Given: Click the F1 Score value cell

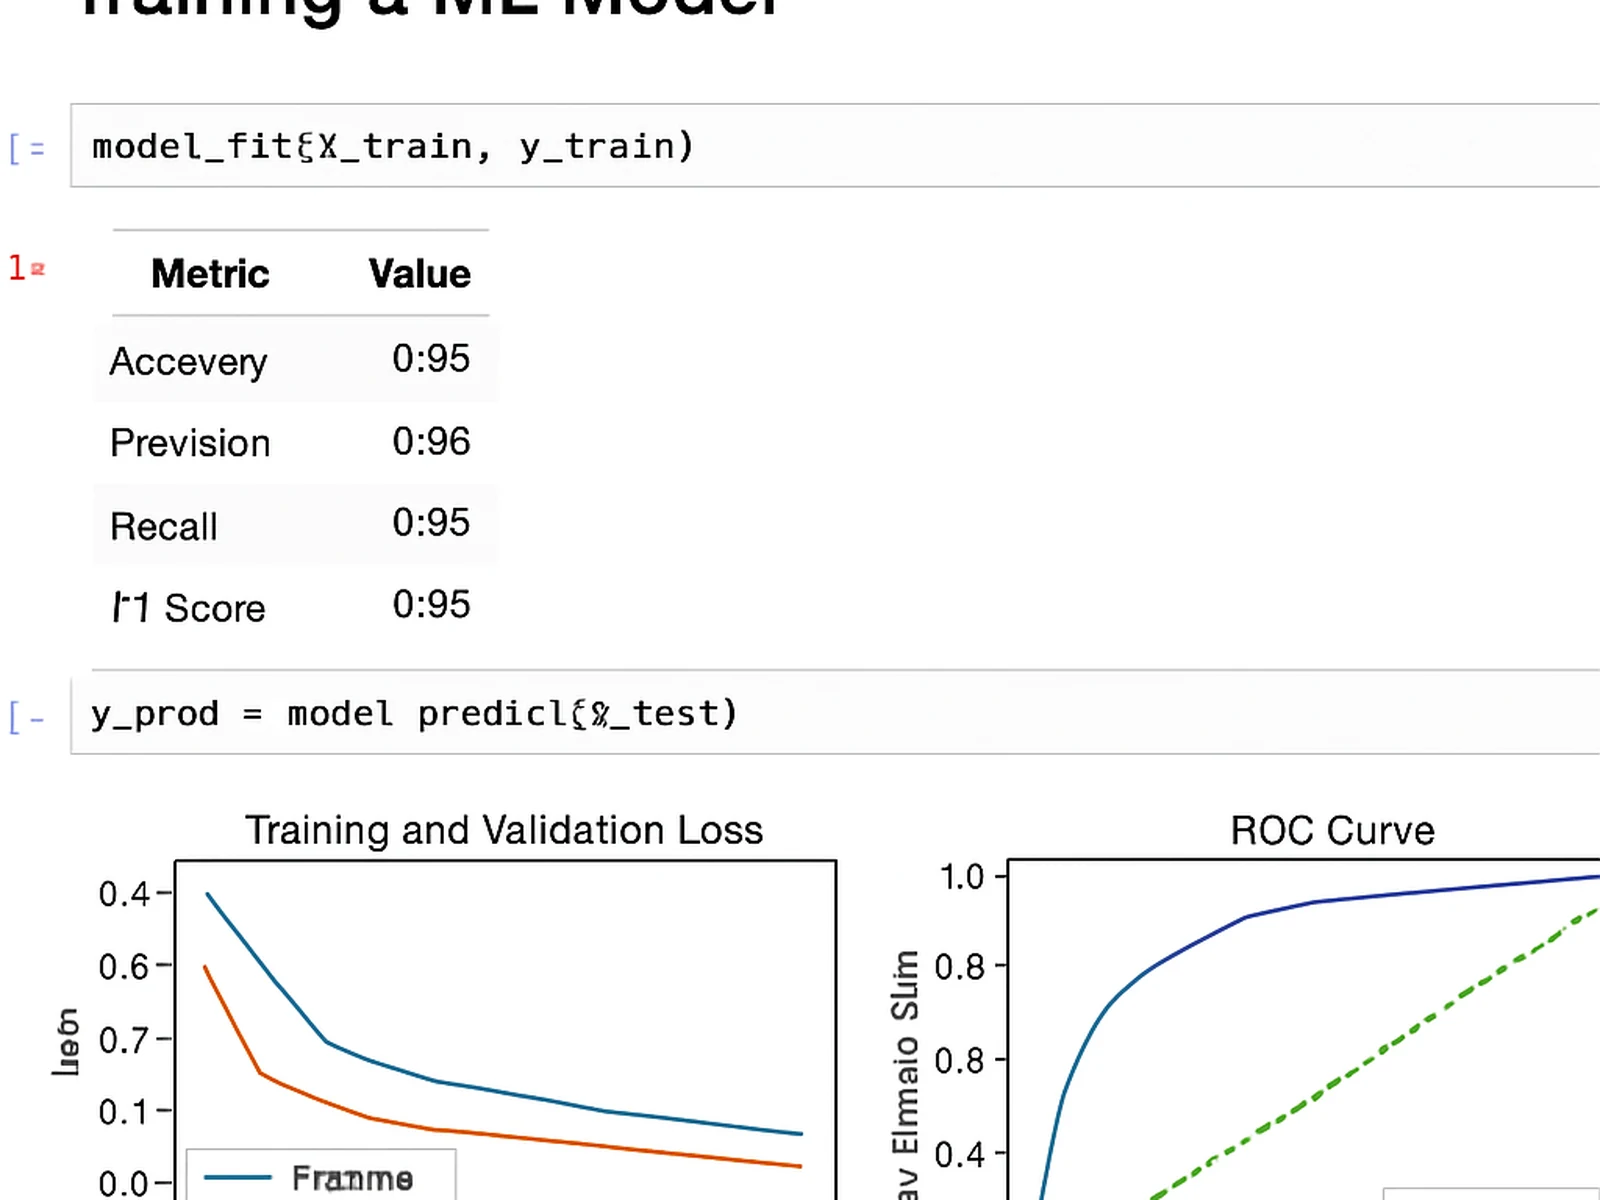Looking at the screenshot, I should point(431,604).
